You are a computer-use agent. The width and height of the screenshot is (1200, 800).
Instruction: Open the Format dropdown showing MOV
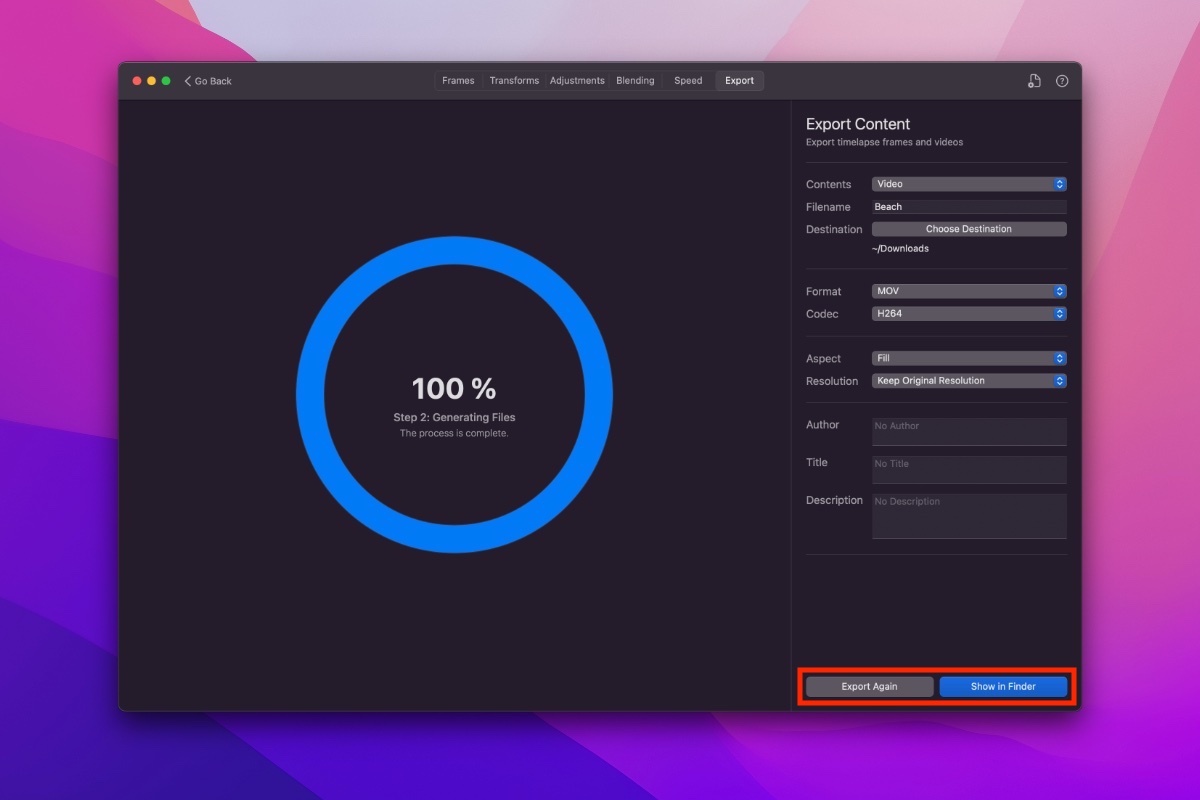(x=969, y=291)
